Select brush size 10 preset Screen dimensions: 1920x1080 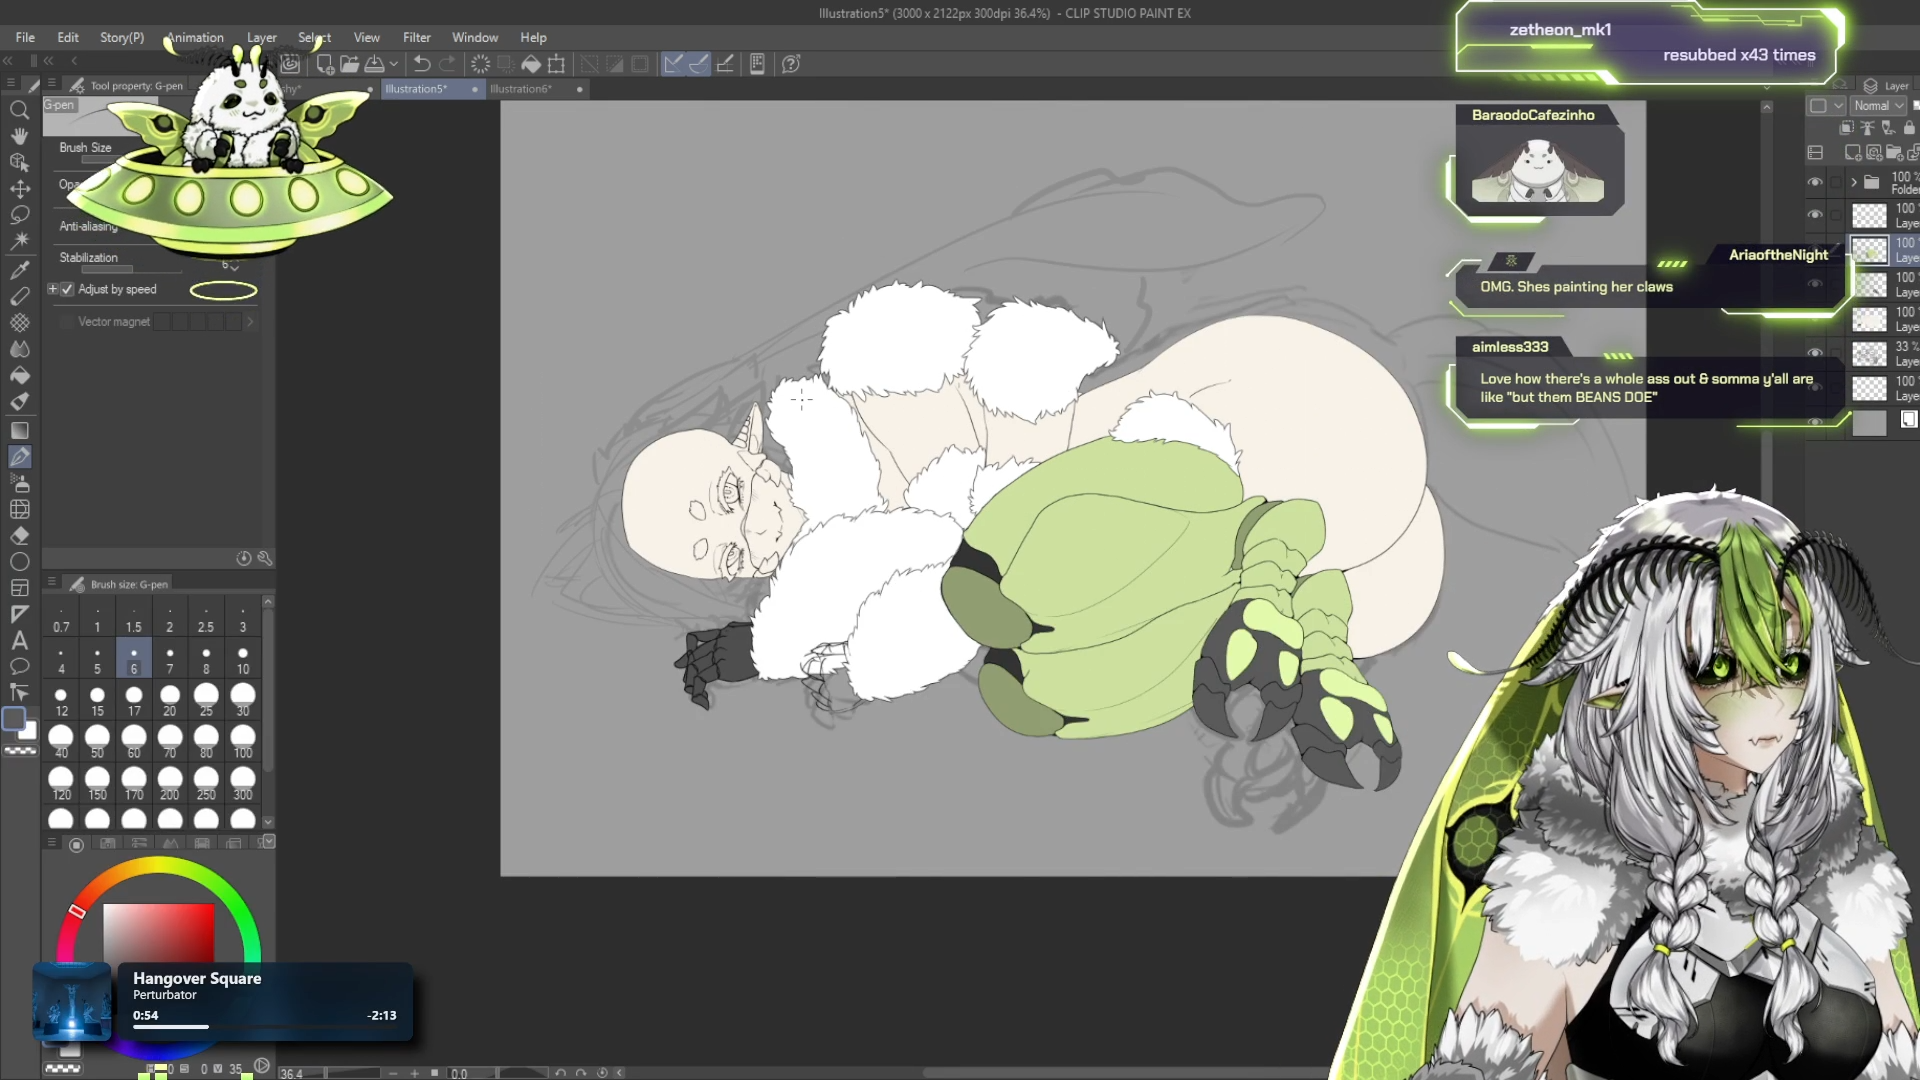click(242, 659)
